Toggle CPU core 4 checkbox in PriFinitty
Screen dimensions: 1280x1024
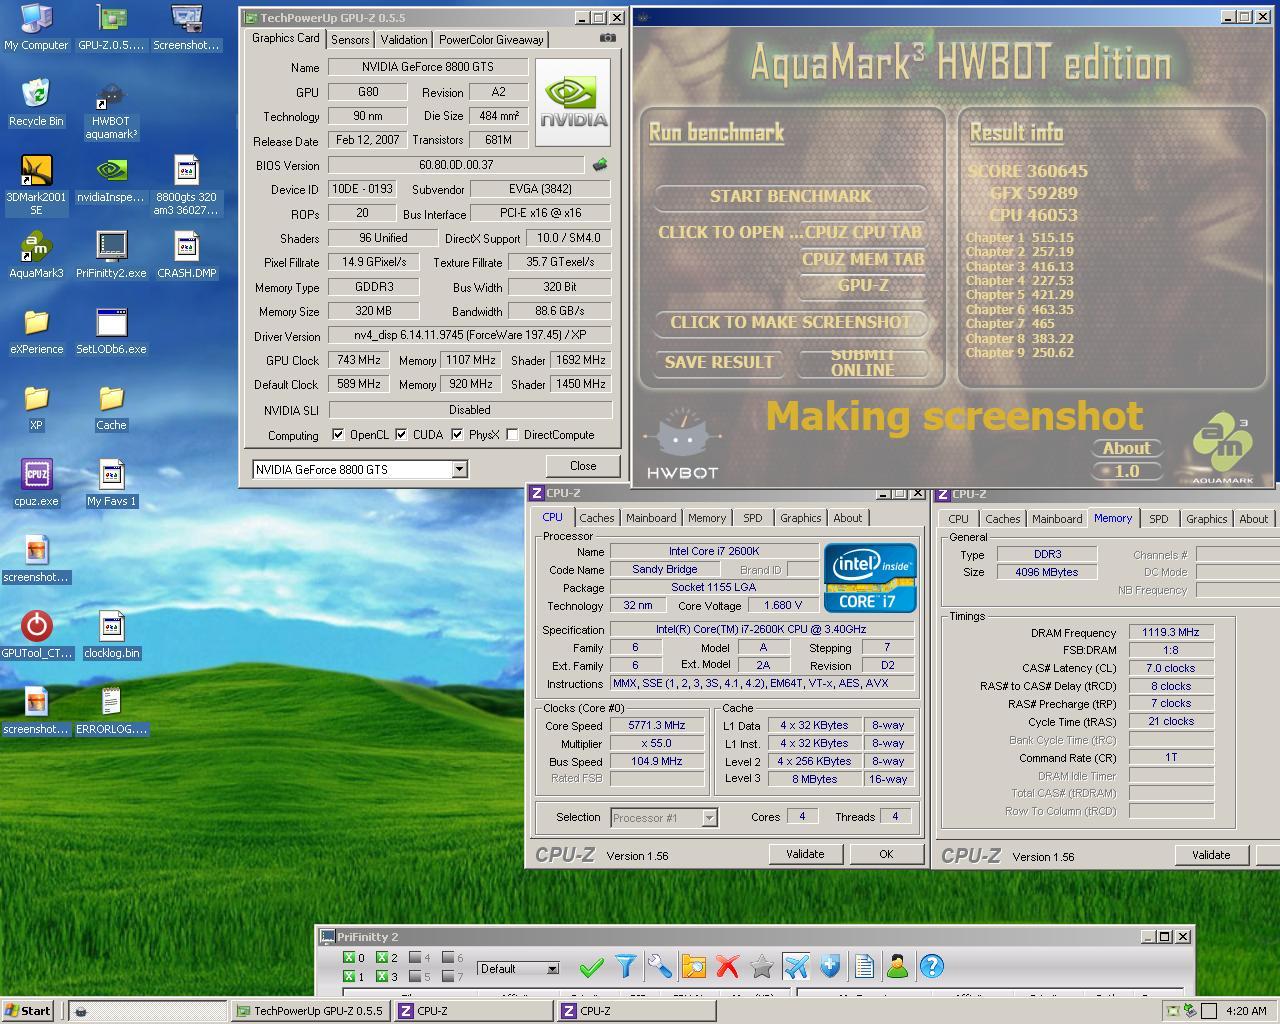414,958
